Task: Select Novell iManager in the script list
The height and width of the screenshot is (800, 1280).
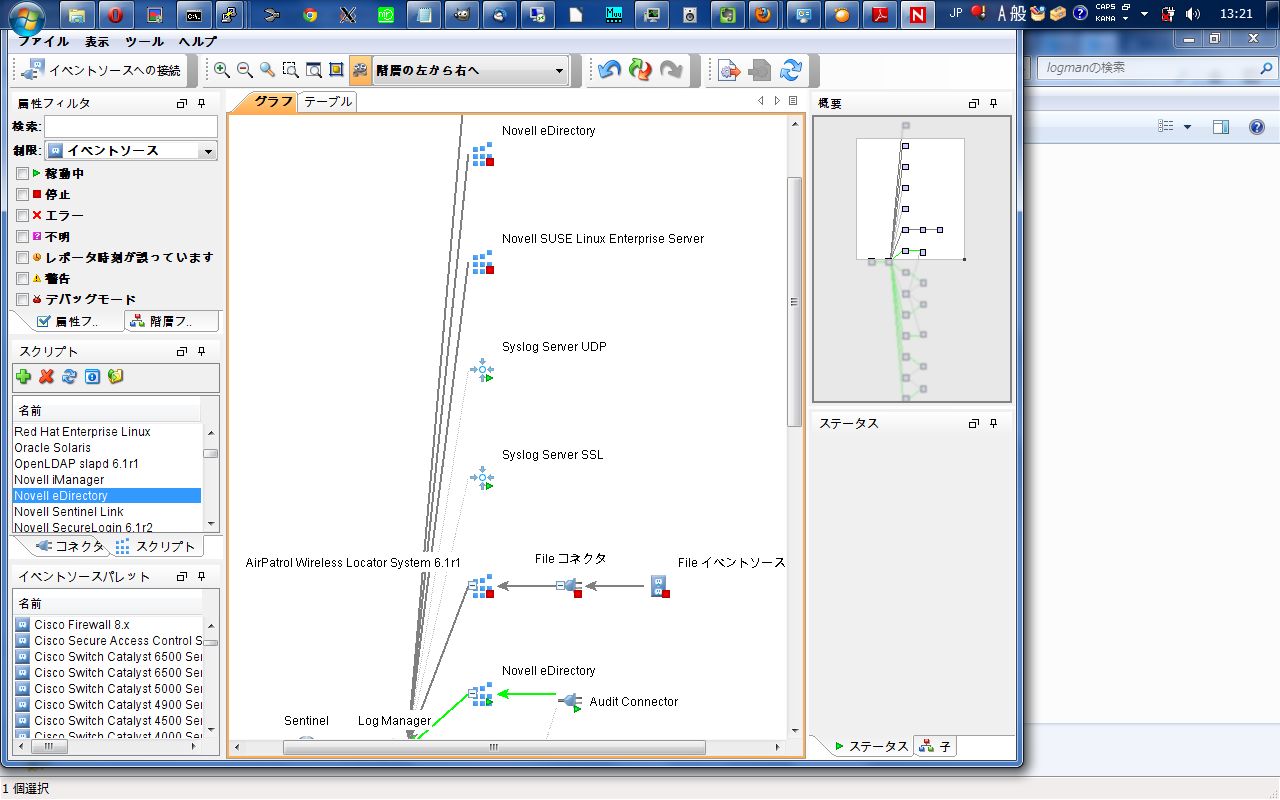Action: tap(107, 480)
